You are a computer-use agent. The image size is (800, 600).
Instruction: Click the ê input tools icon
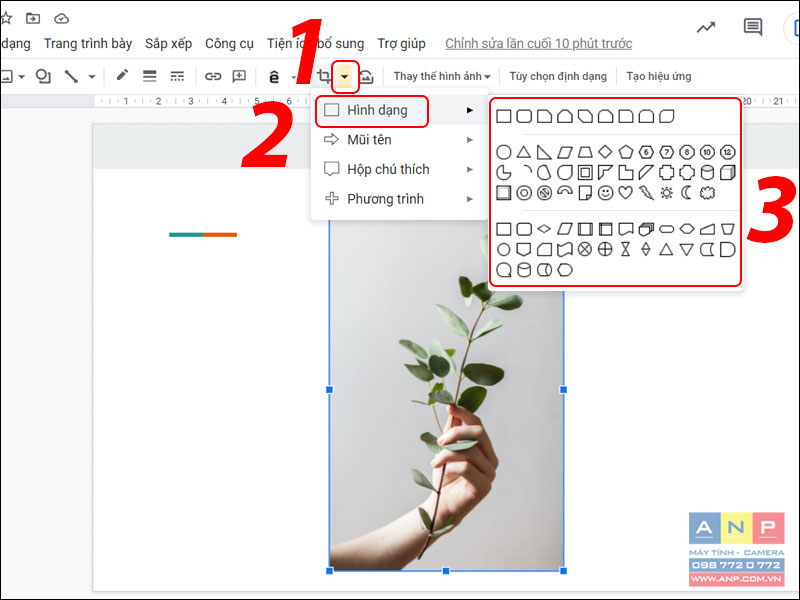[x=274, y=77]
